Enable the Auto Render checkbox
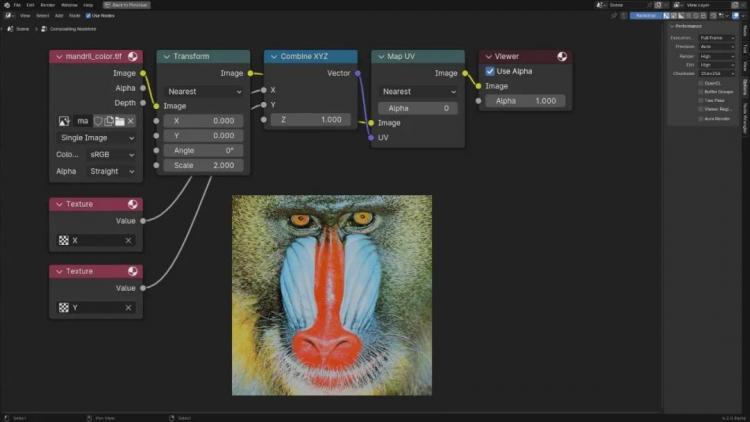Viewport: 750px width, 422px height. pyautogui.click(x=701, y=118)
